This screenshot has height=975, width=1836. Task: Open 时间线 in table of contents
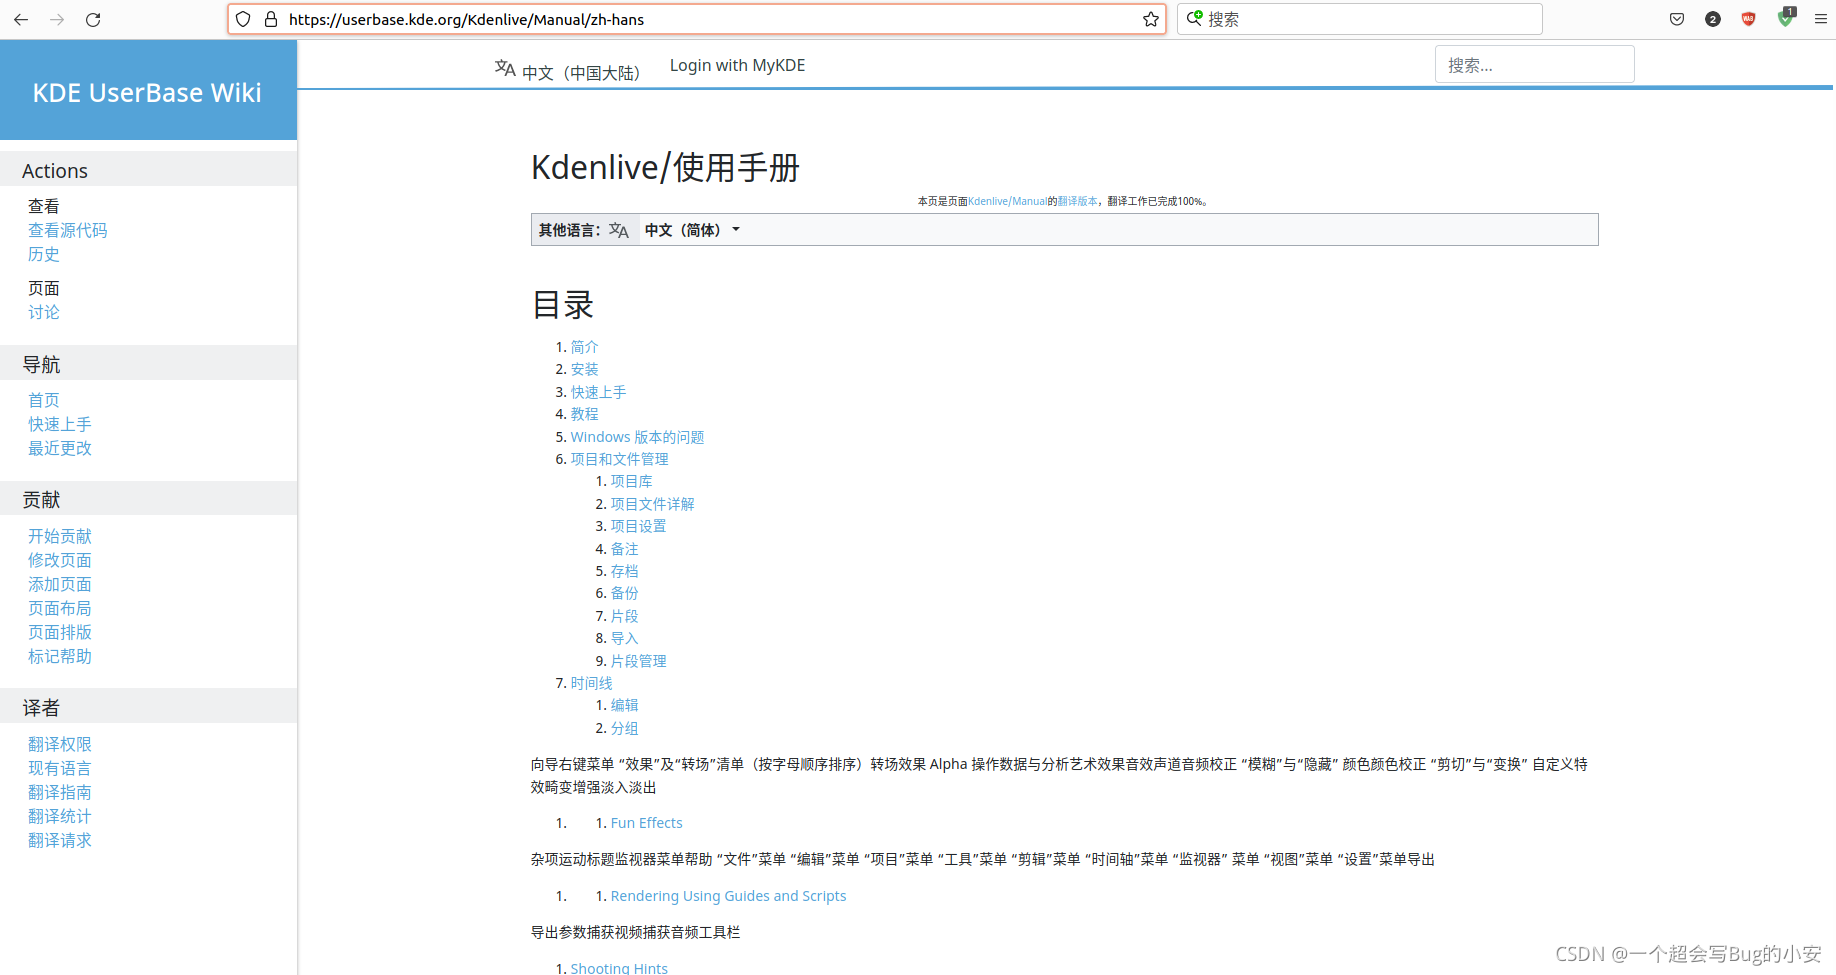[591, 683]
